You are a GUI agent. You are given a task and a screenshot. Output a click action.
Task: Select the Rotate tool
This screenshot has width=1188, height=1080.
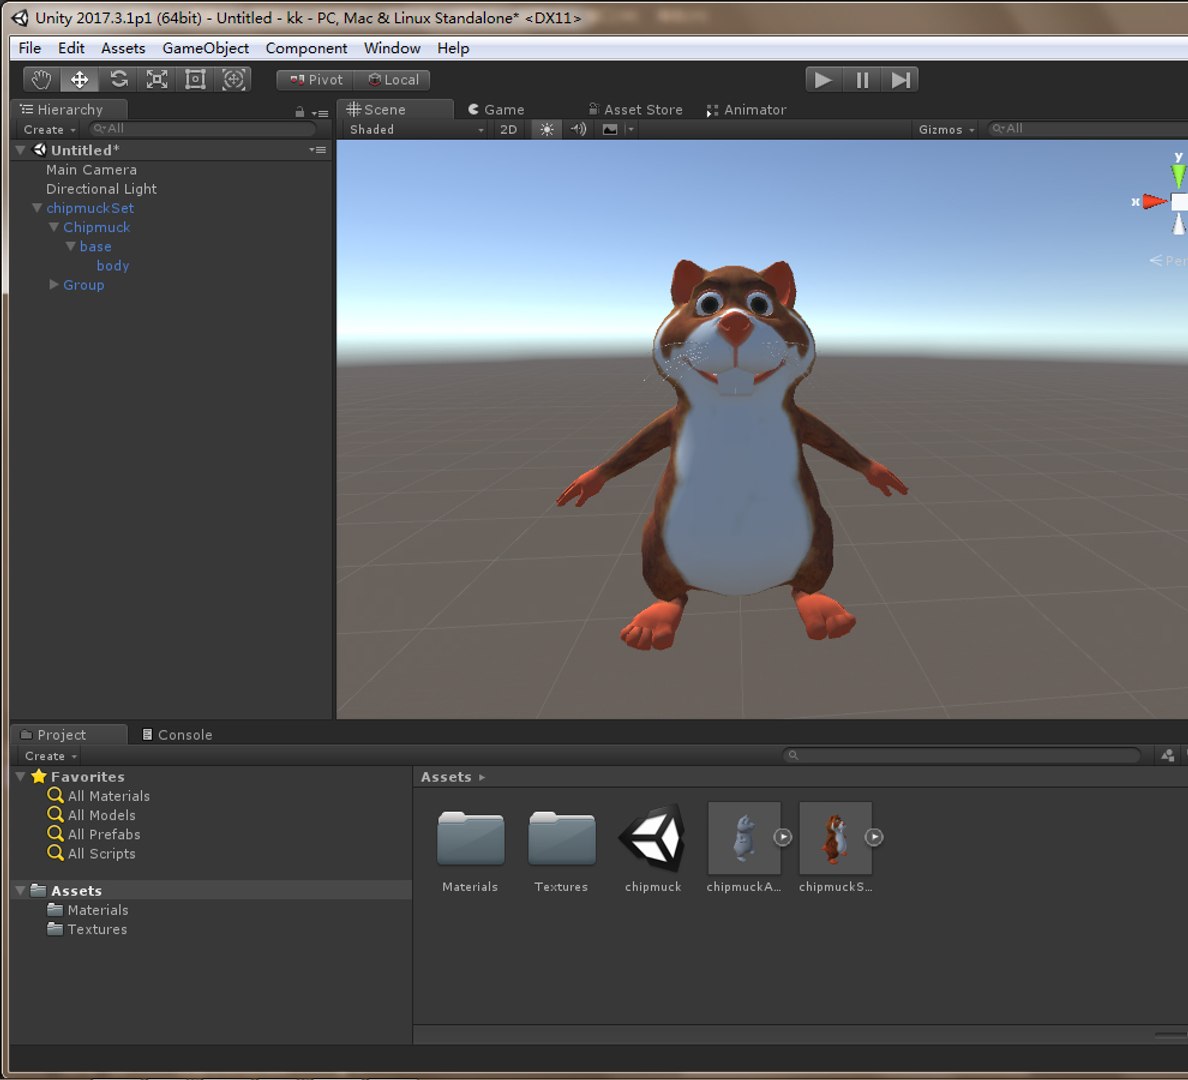click(118, 80)
